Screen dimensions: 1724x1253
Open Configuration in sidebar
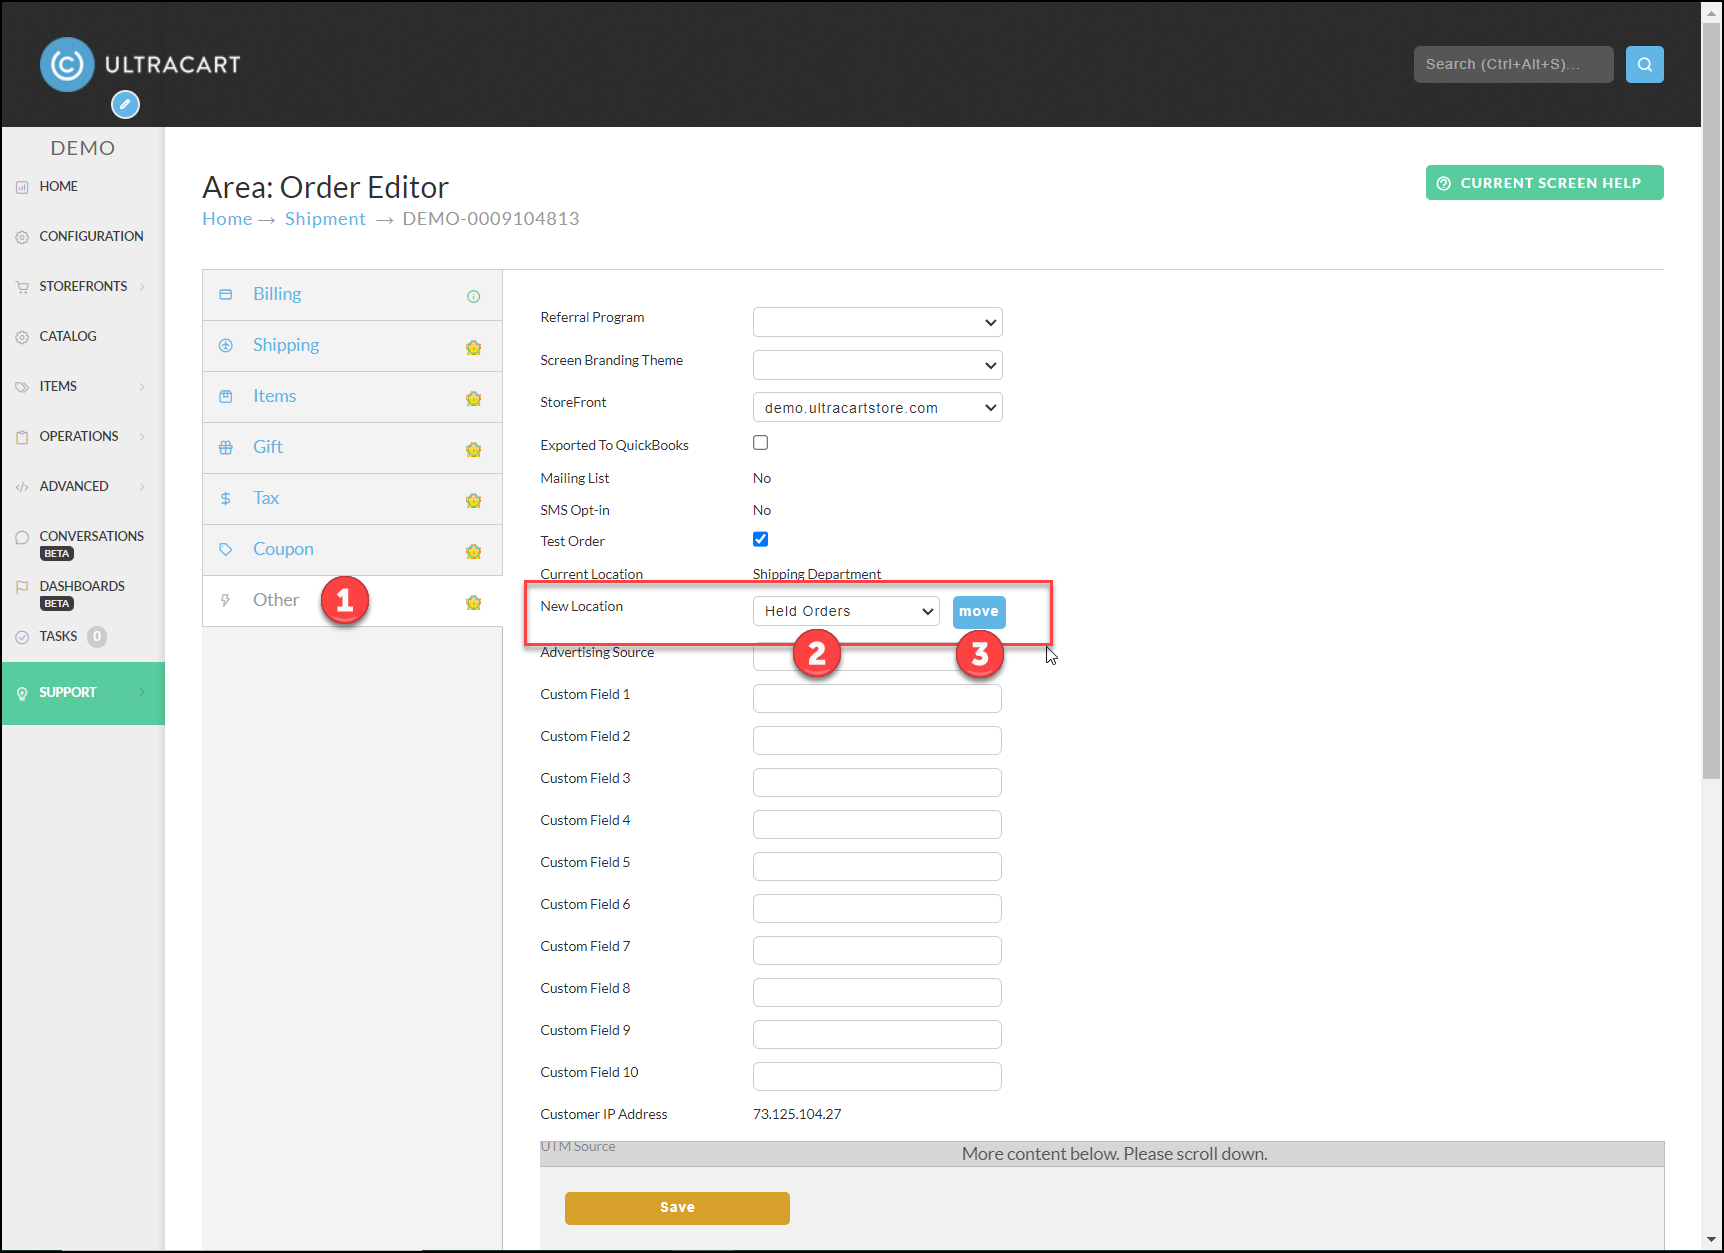pos(91,237)
